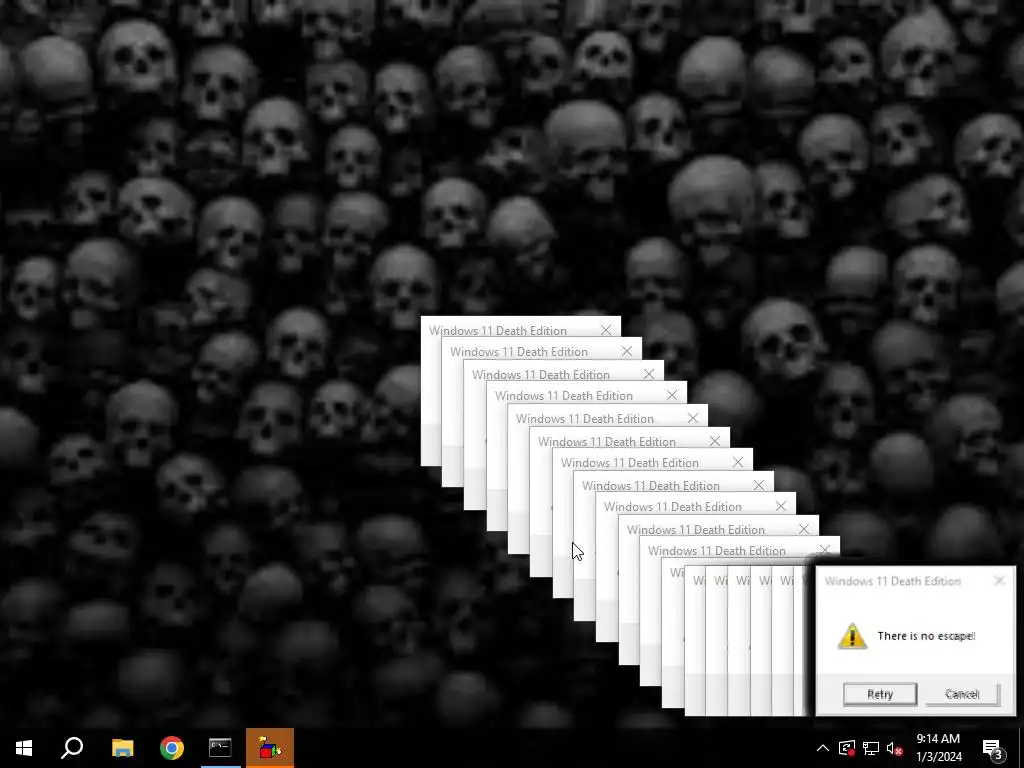This screenshot has height=768, width=1024.
Task: Launch Google Chrome from the taskbar
Action: [x=172, y=748]
